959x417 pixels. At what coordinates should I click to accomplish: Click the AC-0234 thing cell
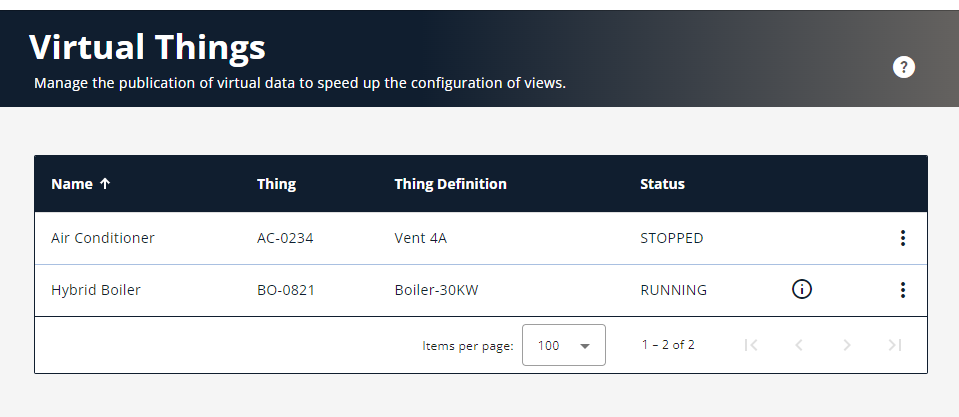285,238
